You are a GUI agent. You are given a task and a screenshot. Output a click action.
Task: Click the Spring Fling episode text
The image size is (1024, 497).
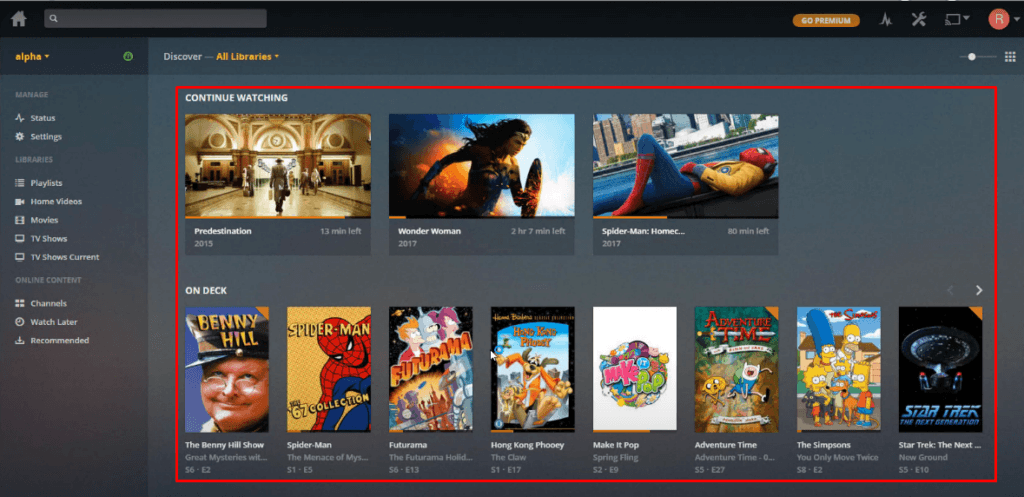(x=613, y=457)
